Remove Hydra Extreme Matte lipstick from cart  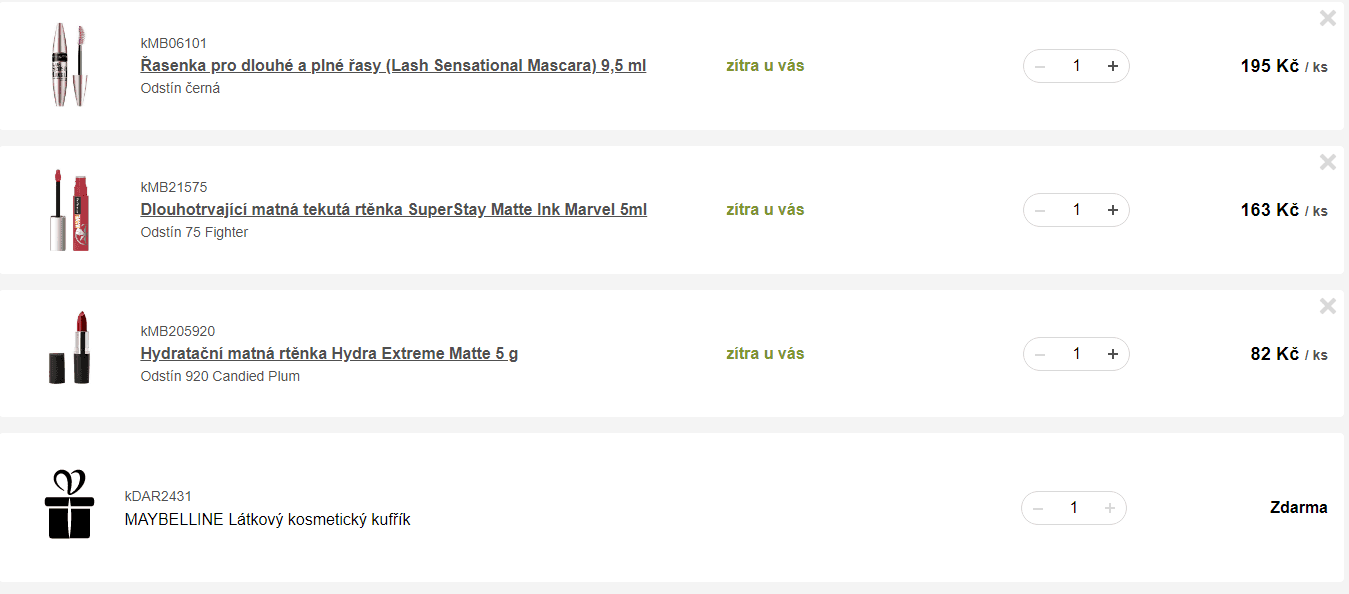click(x=1327, y=306)
